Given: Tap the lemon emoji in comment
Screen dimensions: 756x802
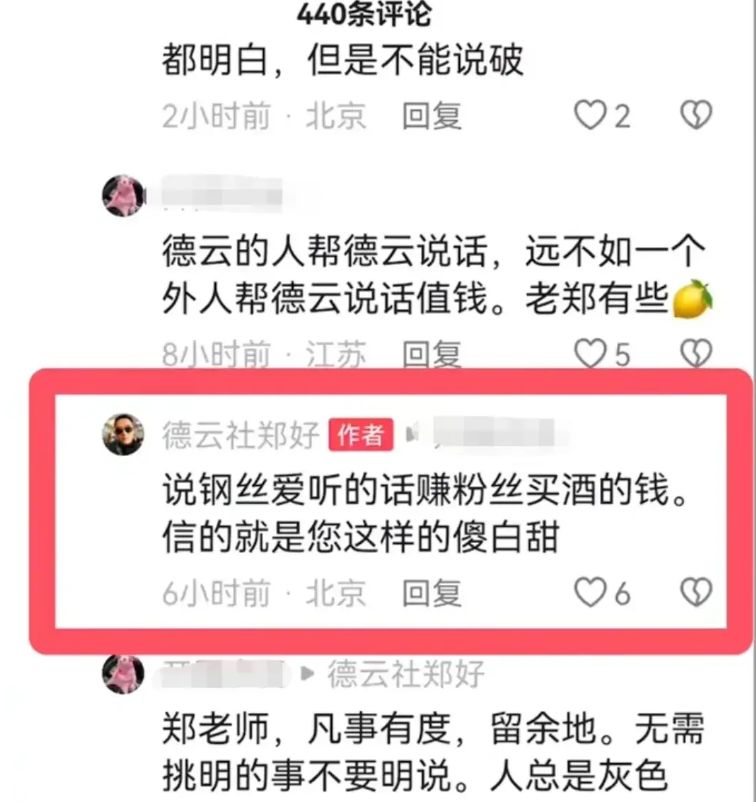Looking at the screenshot, I should pyautogui.click(x=693, y=299).
